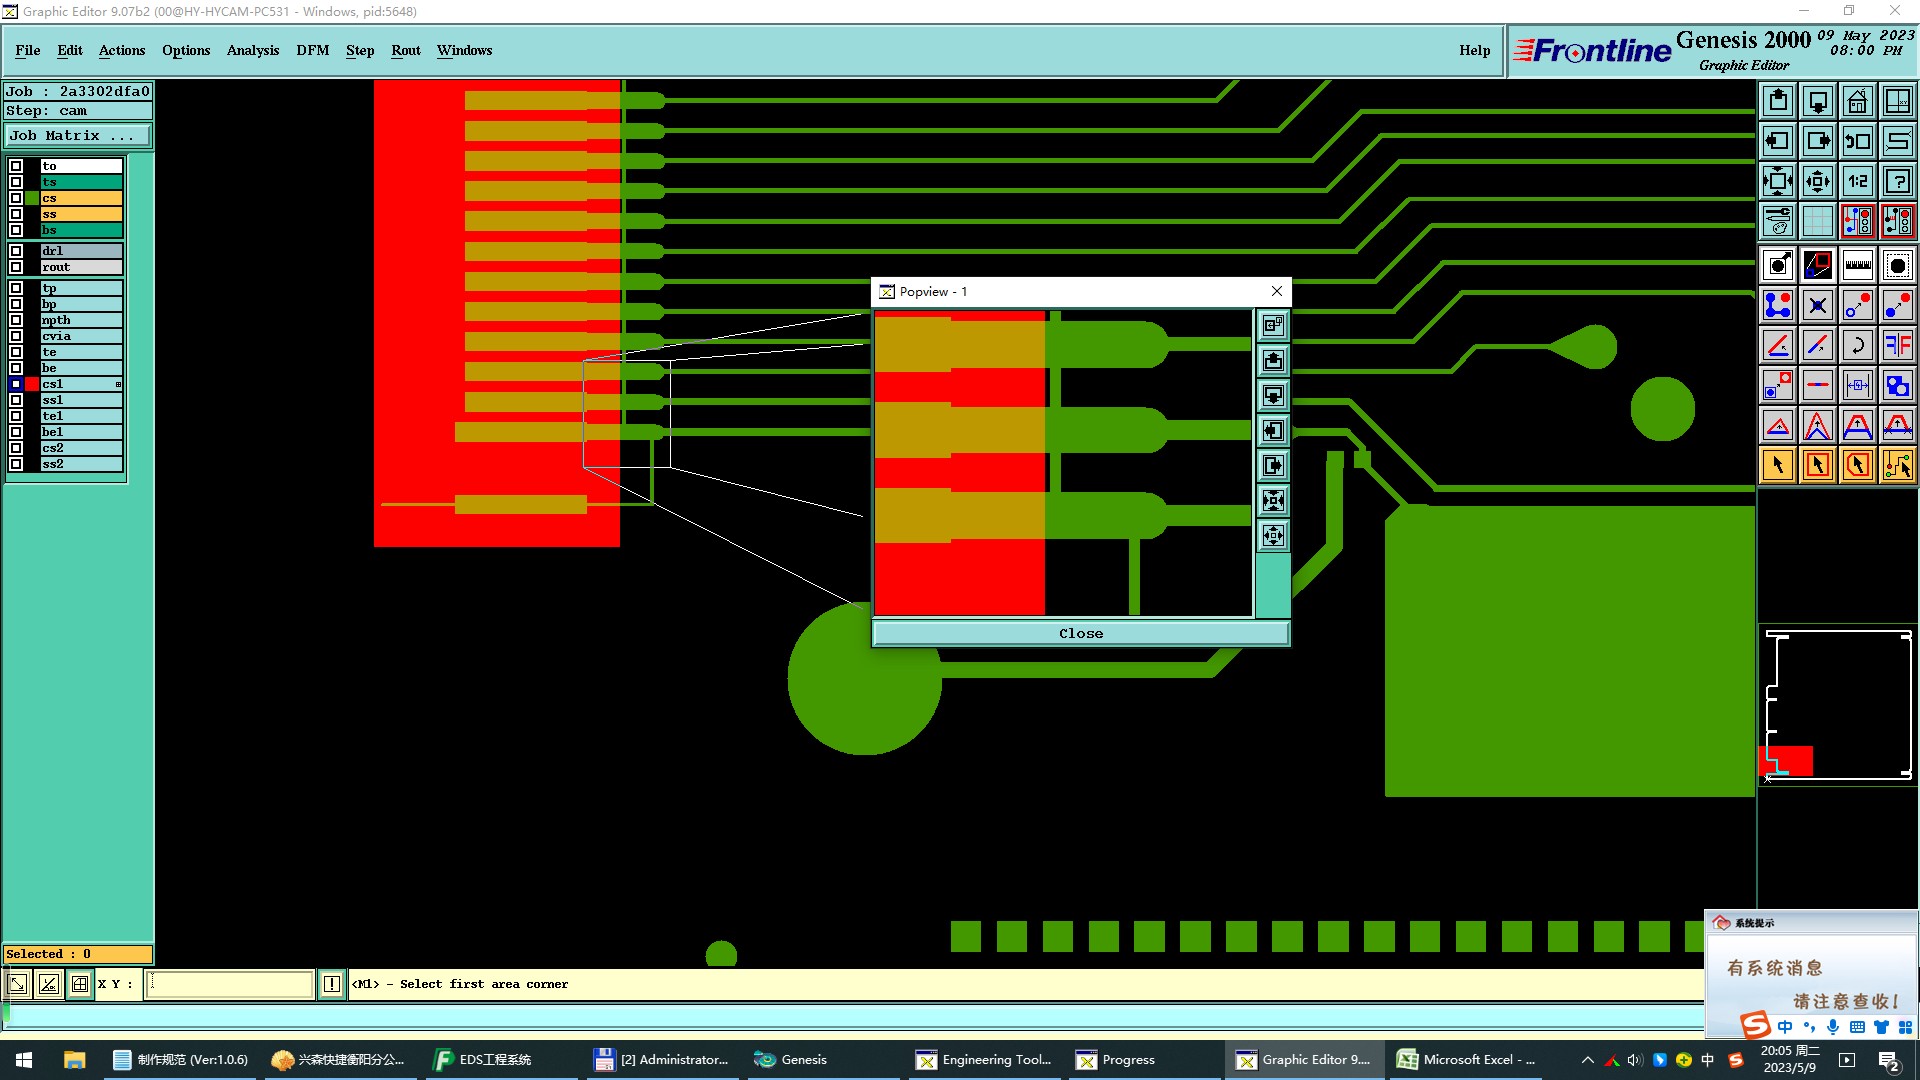This screenshot has width=1920, height=1080.
Task: Click the 1:2 zoom scale icon
Action: coord(1857,181)
